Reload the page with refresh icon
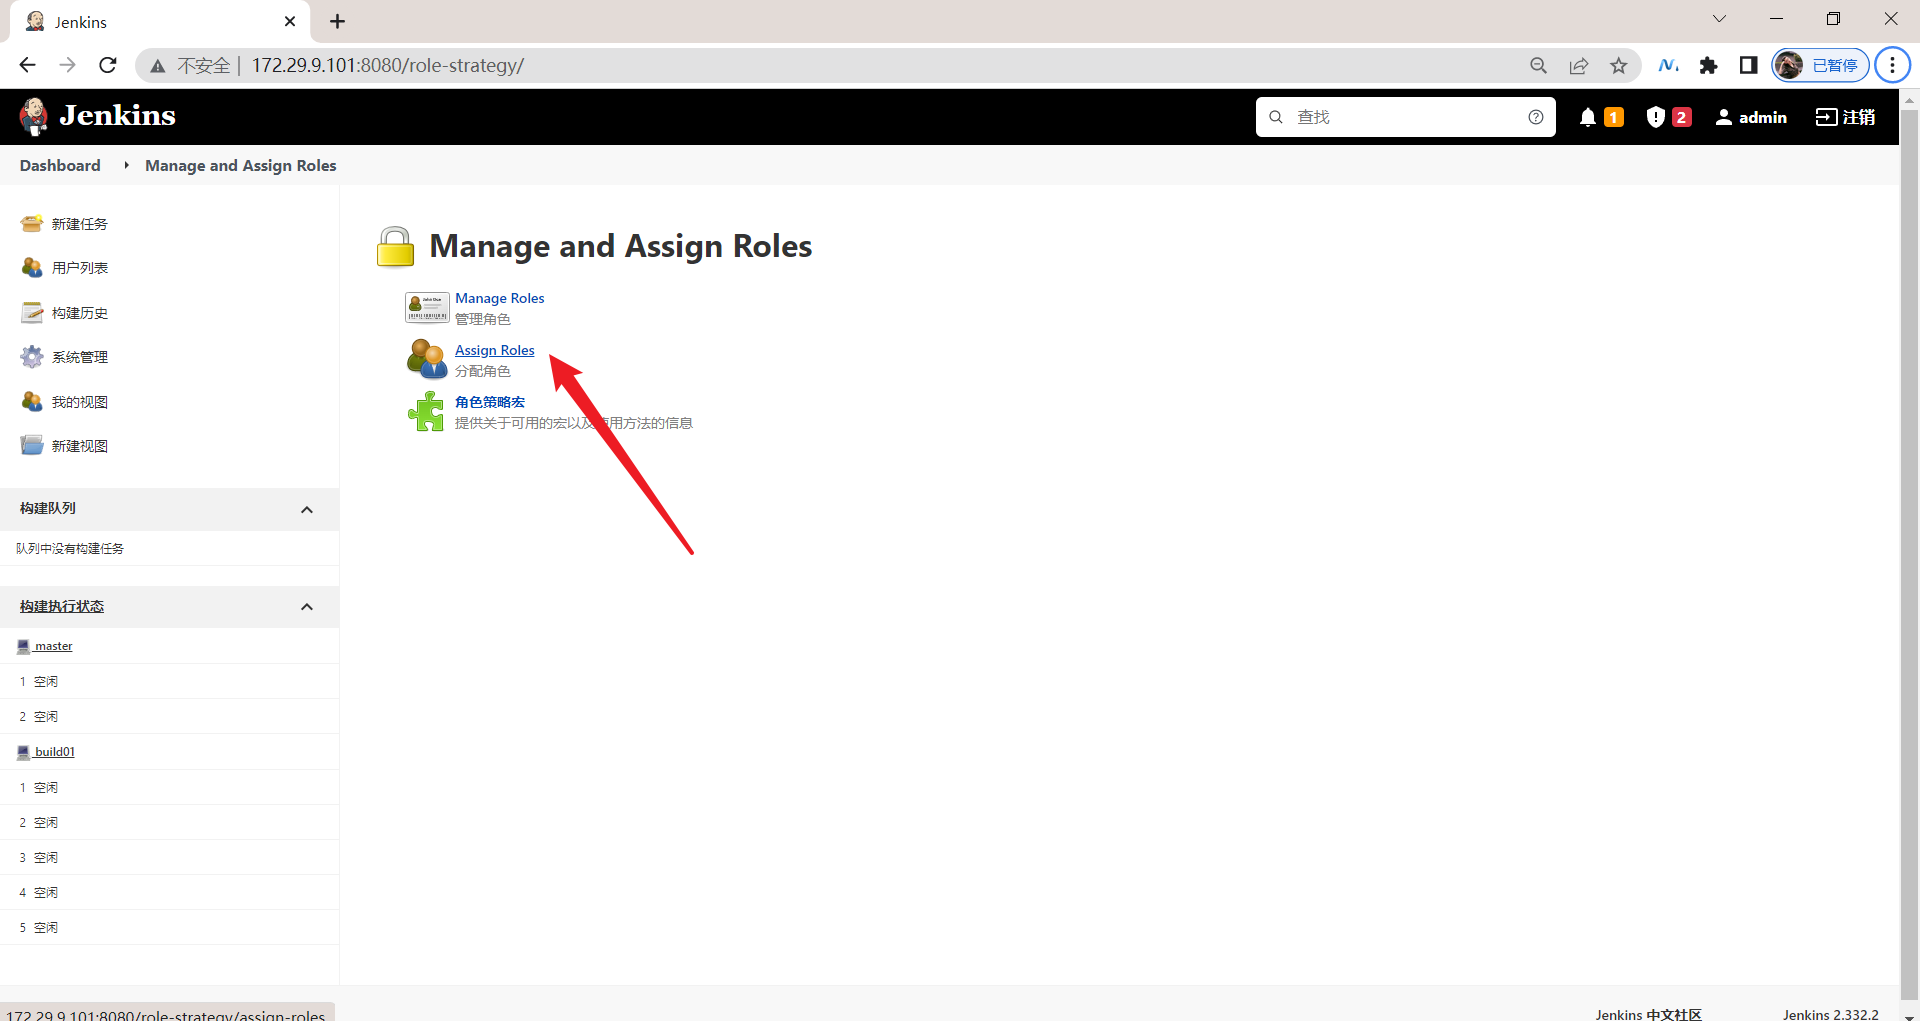The image size is (1920, 1021). [x=108, y=65]
